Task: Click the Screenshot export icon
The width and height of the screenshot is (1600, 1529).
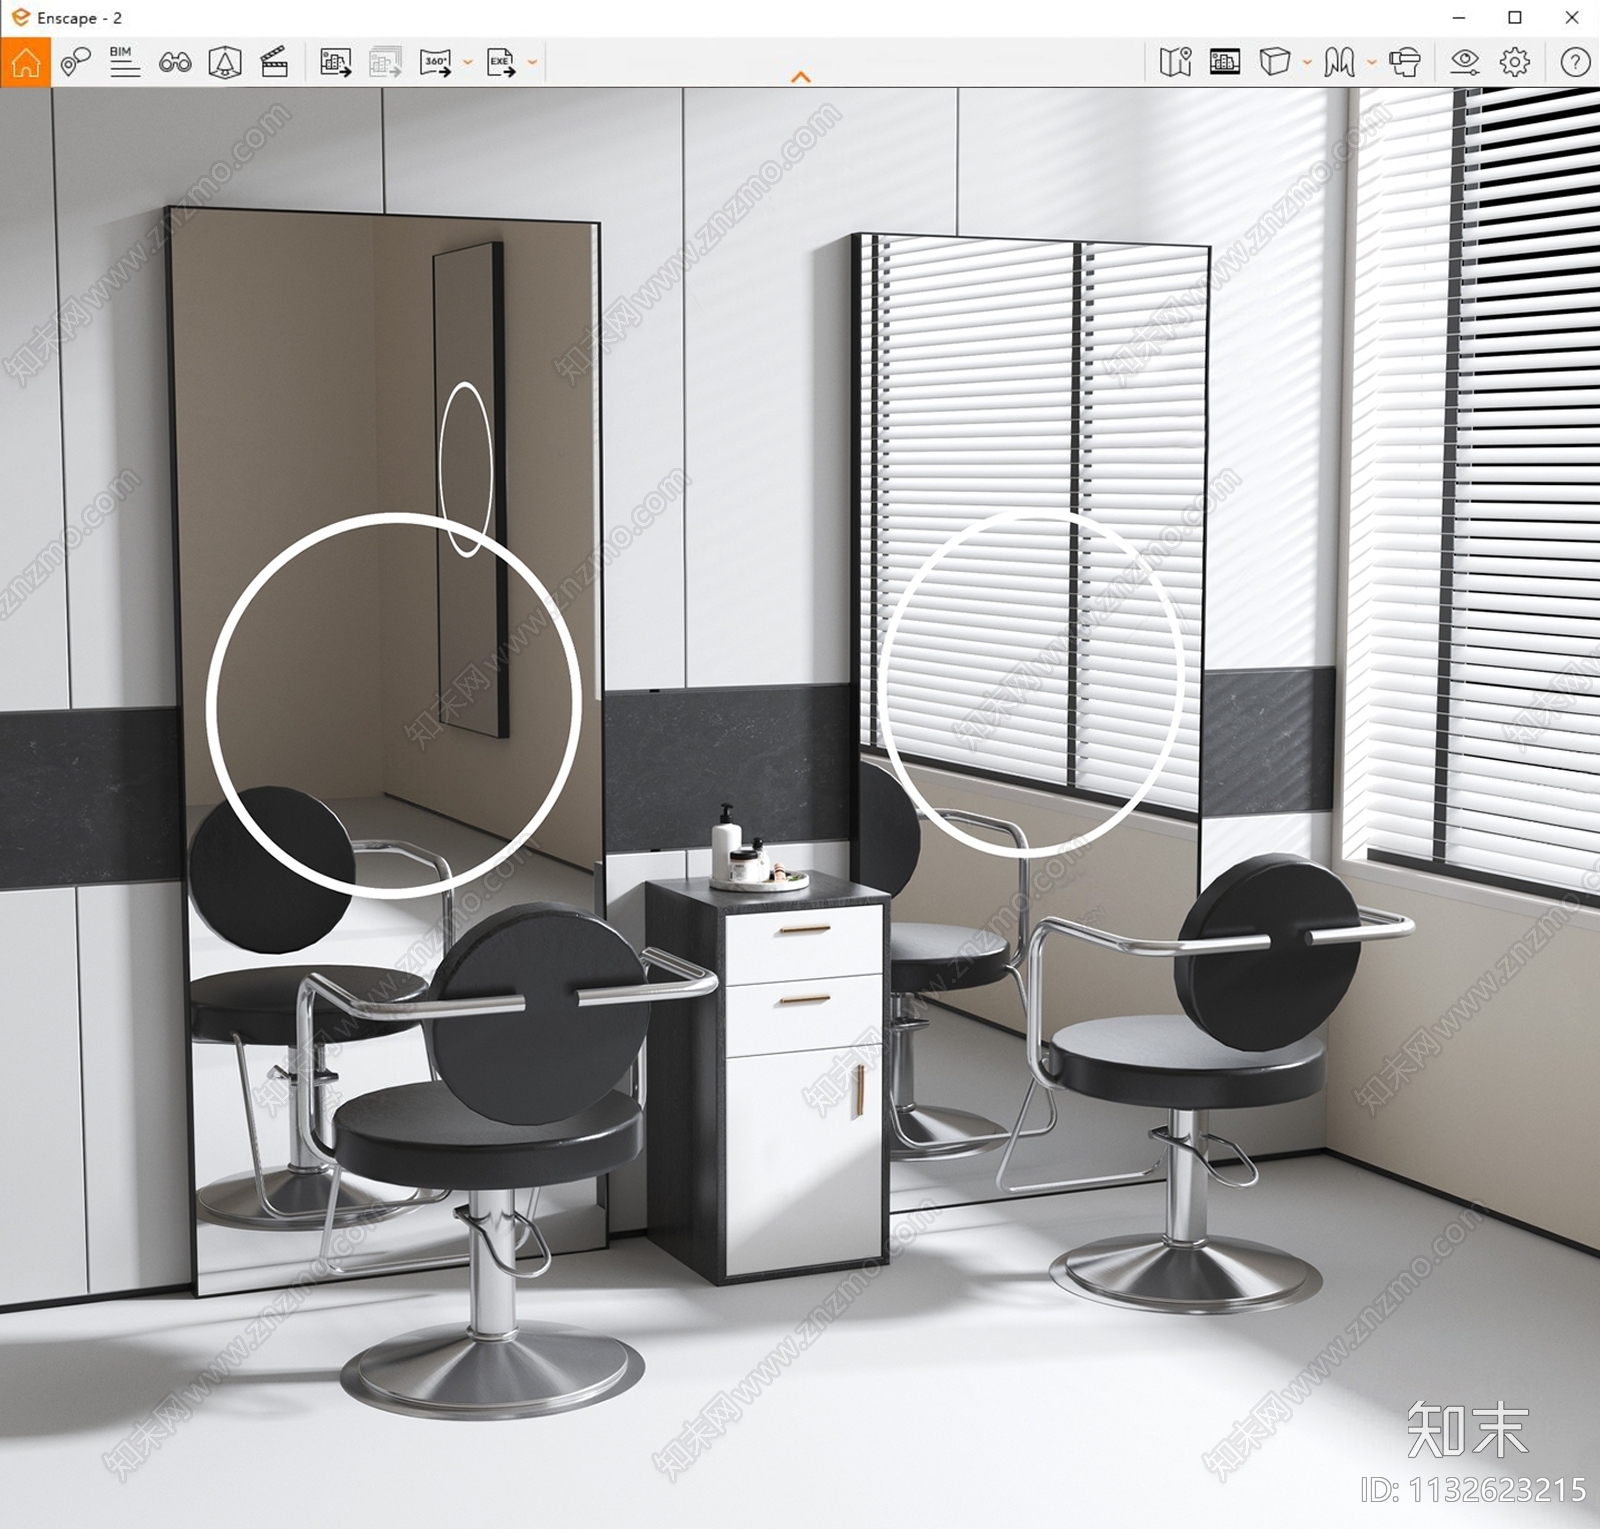Action: pyautogui.click(x=335, y=62)
